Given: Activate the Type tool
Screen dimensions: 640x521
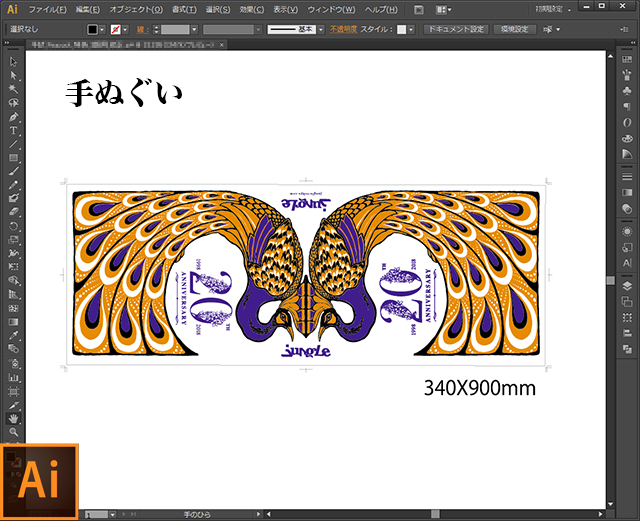Looking at the screenshot, I should point(13,130).
